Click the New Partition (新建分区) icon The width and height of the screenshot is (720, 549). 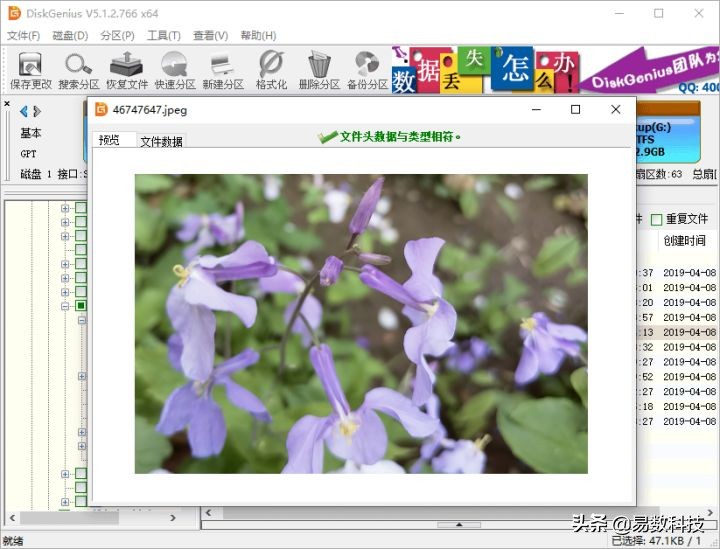(222, 70)
